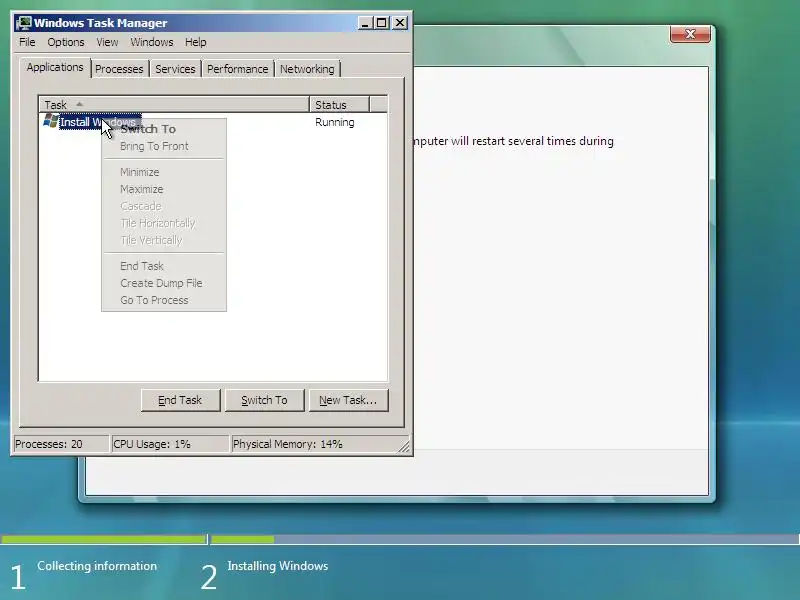This screenshot has height=600, width=800.
Task: Switch to the Applications tab
Action: point(55,67)
